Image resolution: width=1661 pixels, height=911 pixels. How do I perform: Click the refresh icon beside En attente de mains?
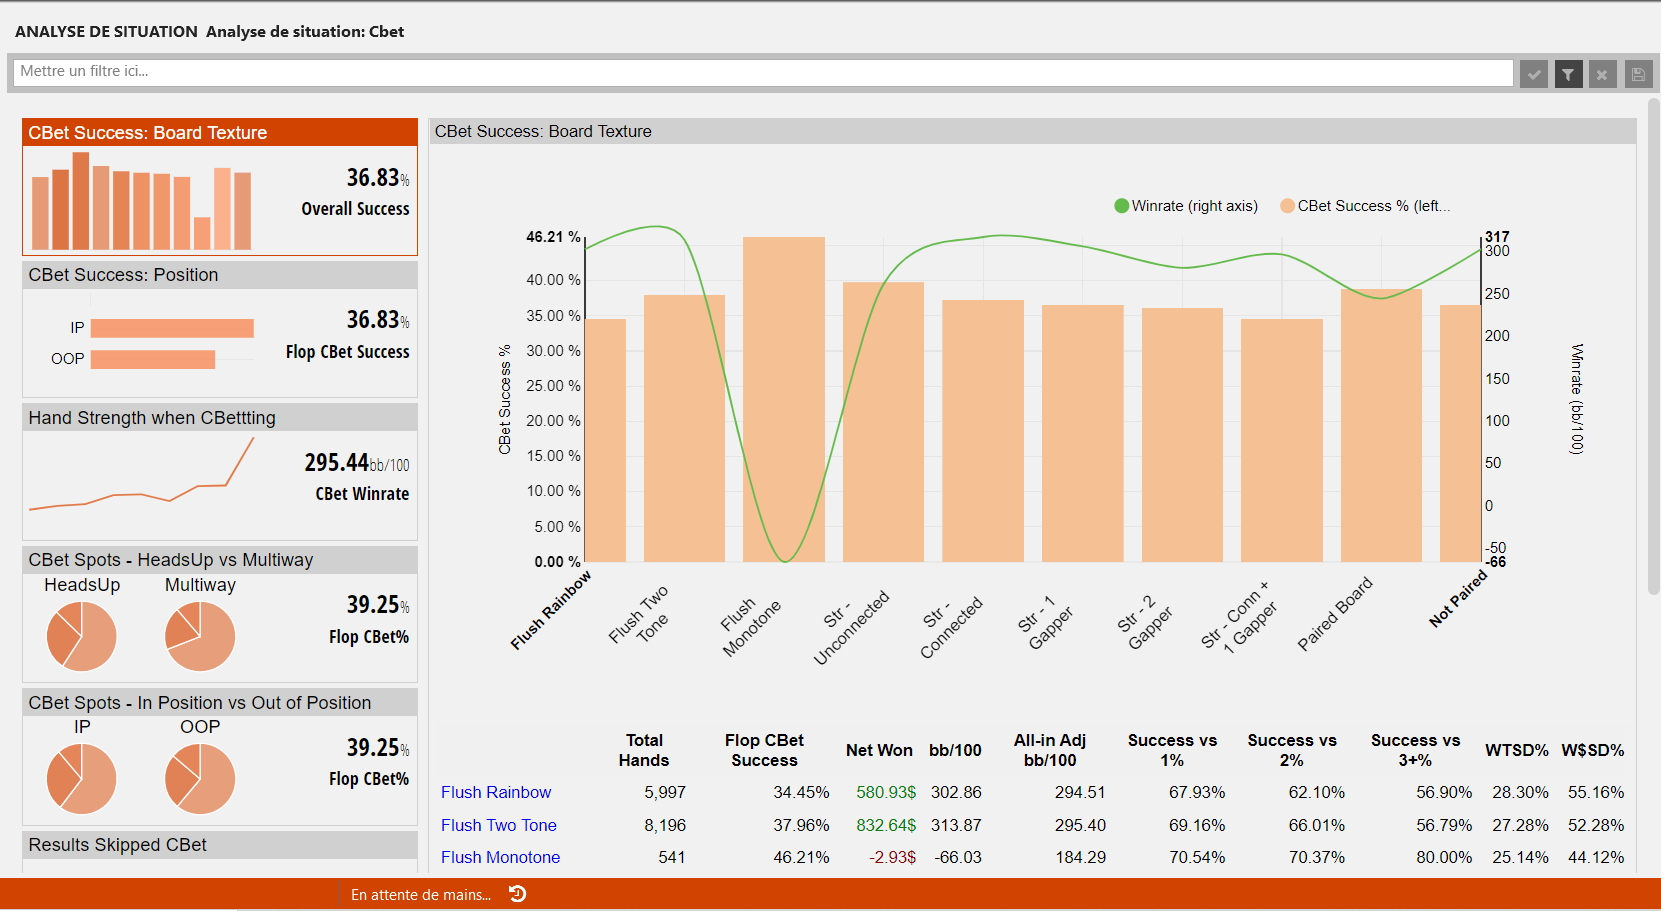pos(517,894)
